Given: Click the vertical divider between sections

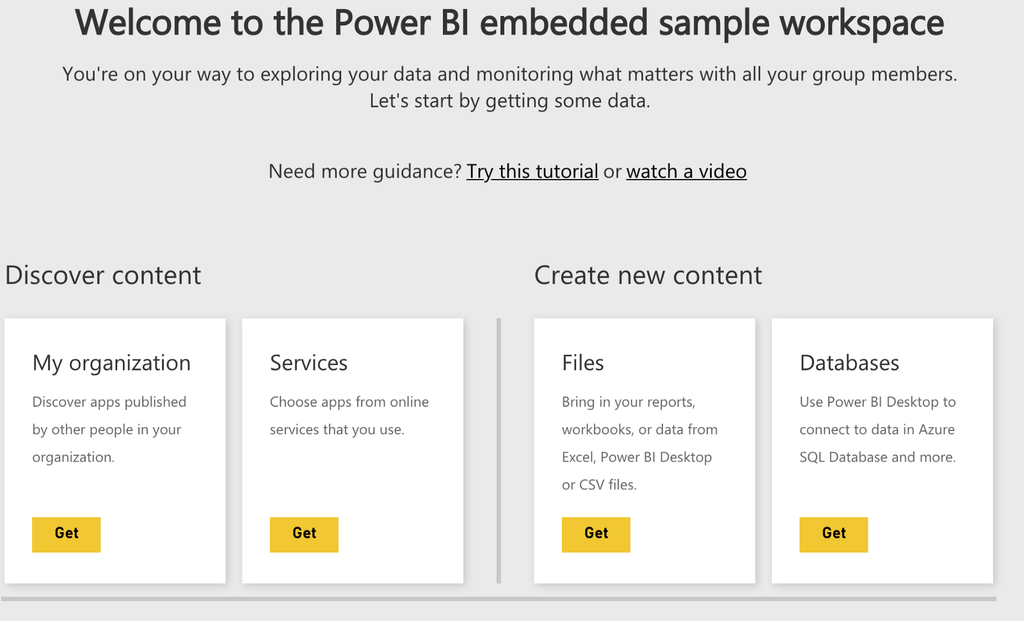Looking at the screenshot, I should click(x=498, y=451).
